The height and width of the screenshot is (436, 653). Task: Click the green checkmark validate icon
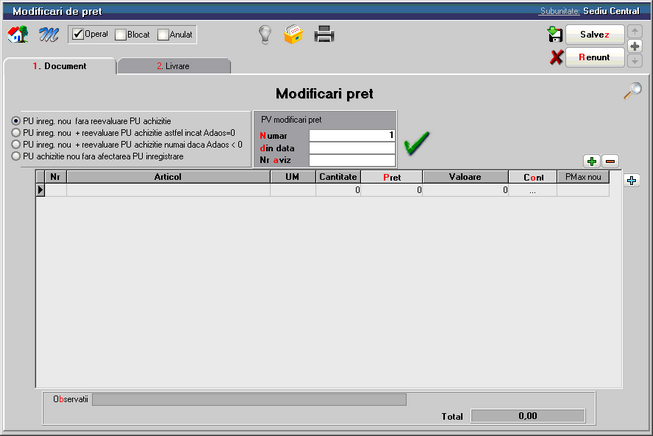click(x=416, y=143)
